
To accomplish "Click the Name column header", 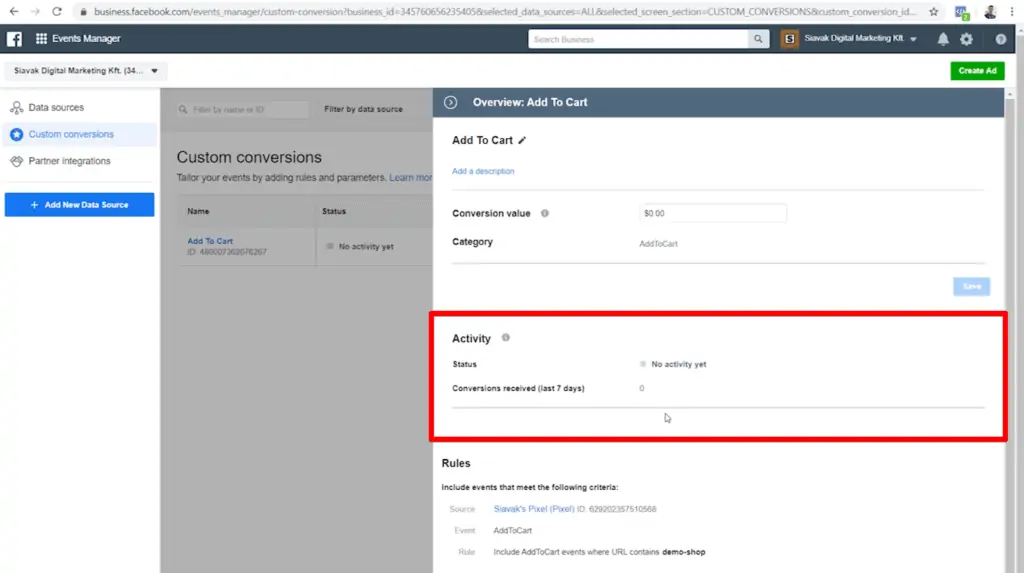I will tap(199, 212).
